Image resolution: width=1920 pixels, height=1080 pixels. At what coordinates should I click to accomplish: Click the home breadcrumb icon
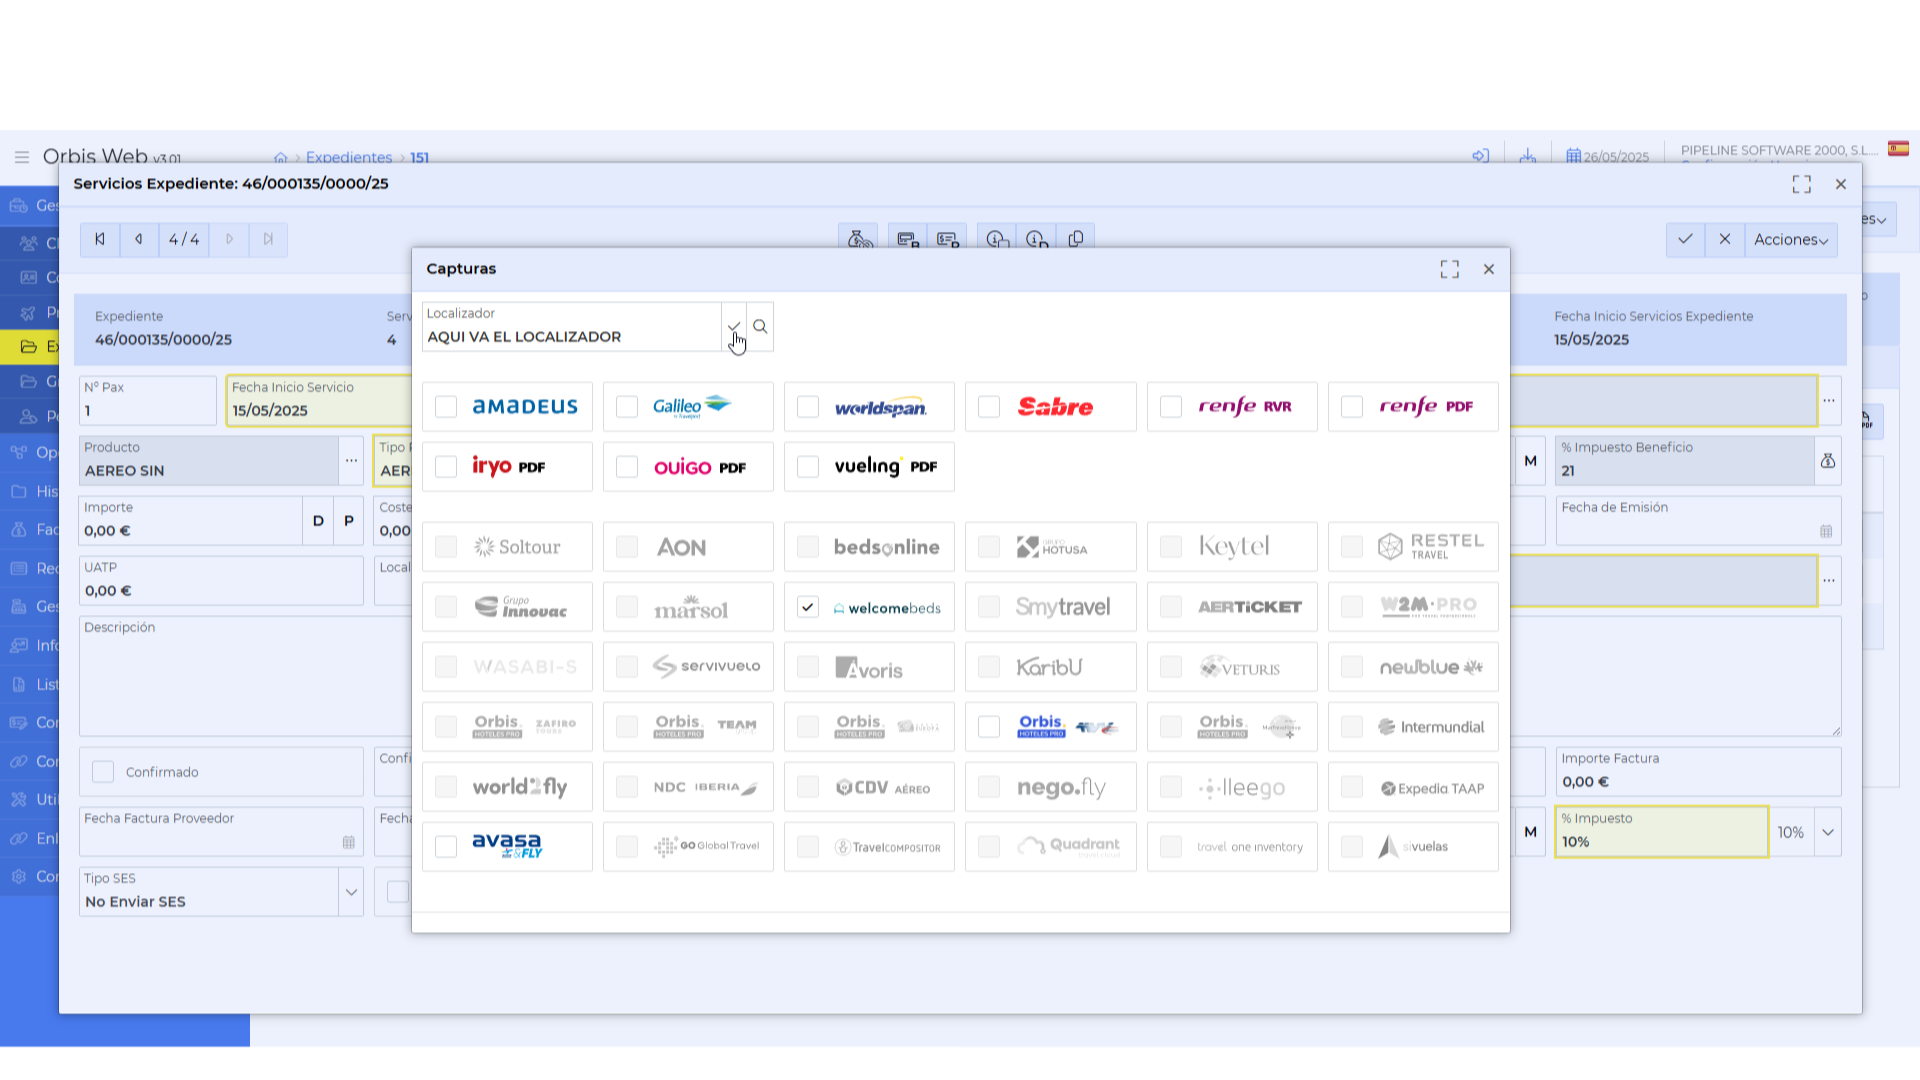280,158
